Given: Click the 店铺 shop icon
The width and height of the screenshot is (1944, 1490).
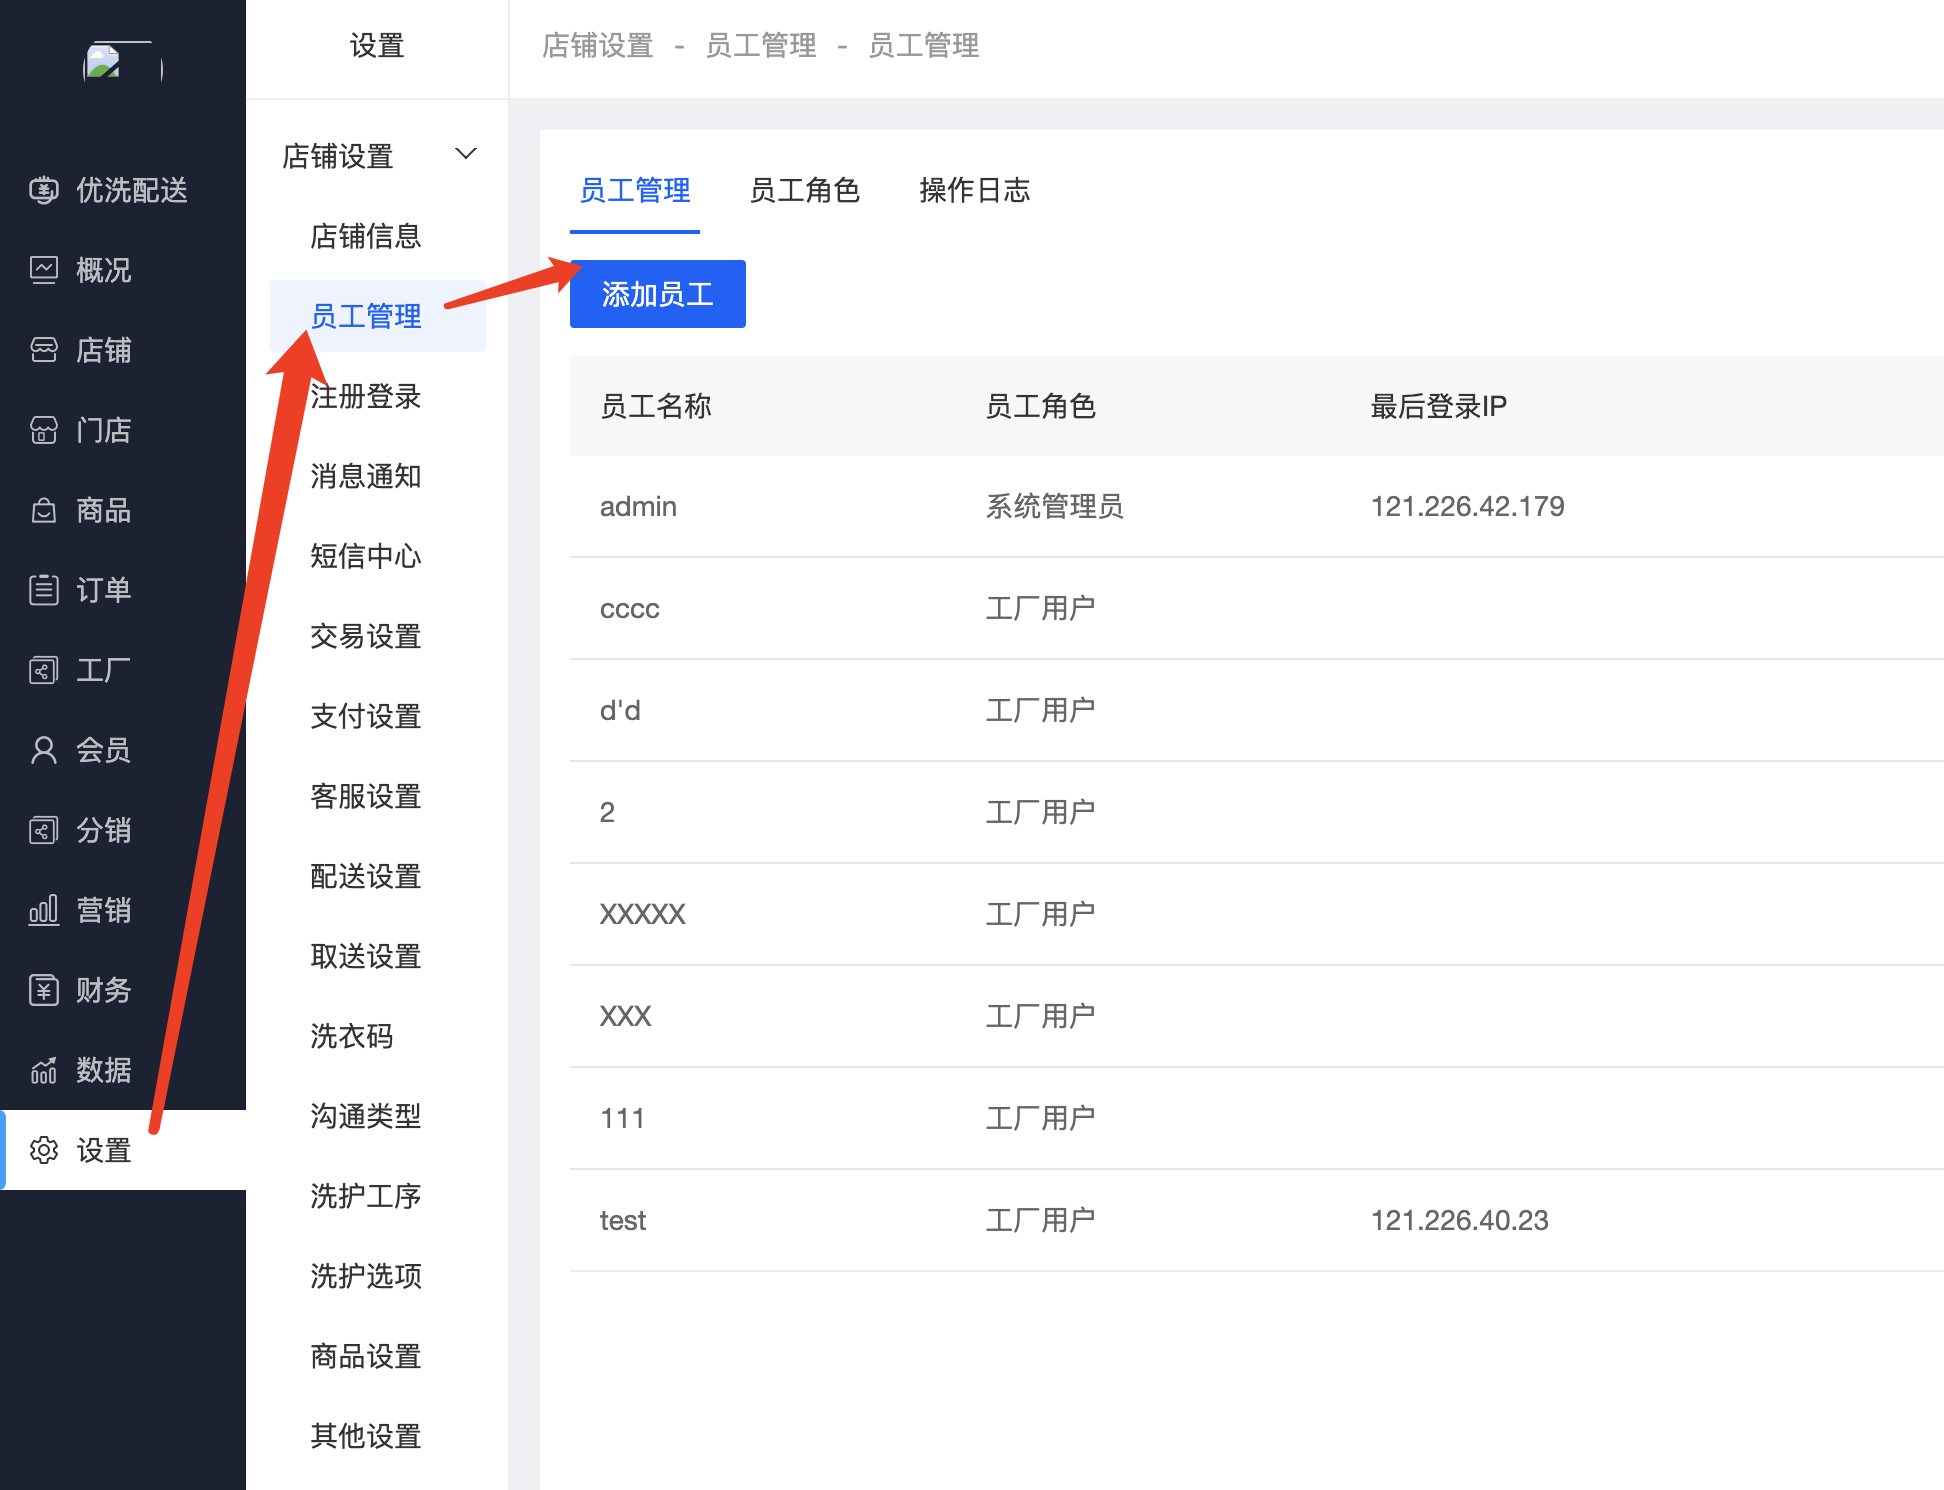Looking at the screenshot, I should click(x=43, y=350).
